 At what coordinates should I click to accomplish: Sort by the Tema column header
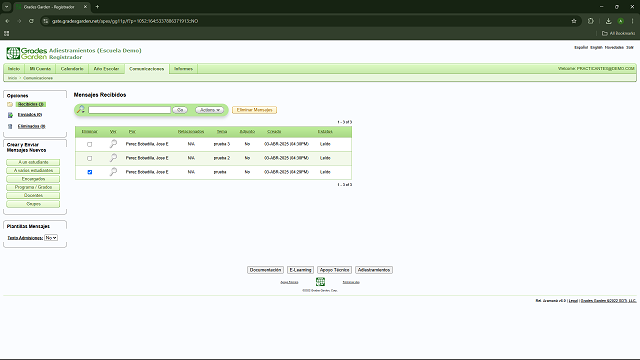pyautogui.click(x=222, y=131)
